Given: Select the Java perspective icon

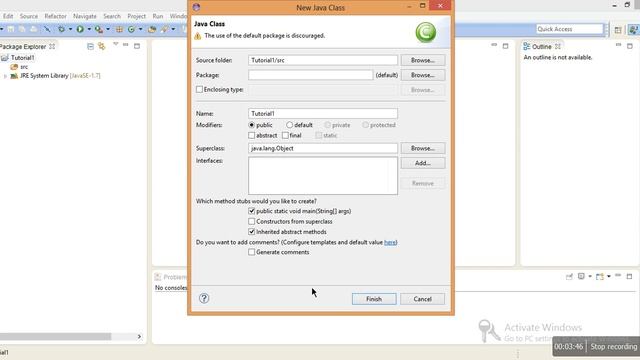Looking at the screenshot, I should [x=633, y=29].
